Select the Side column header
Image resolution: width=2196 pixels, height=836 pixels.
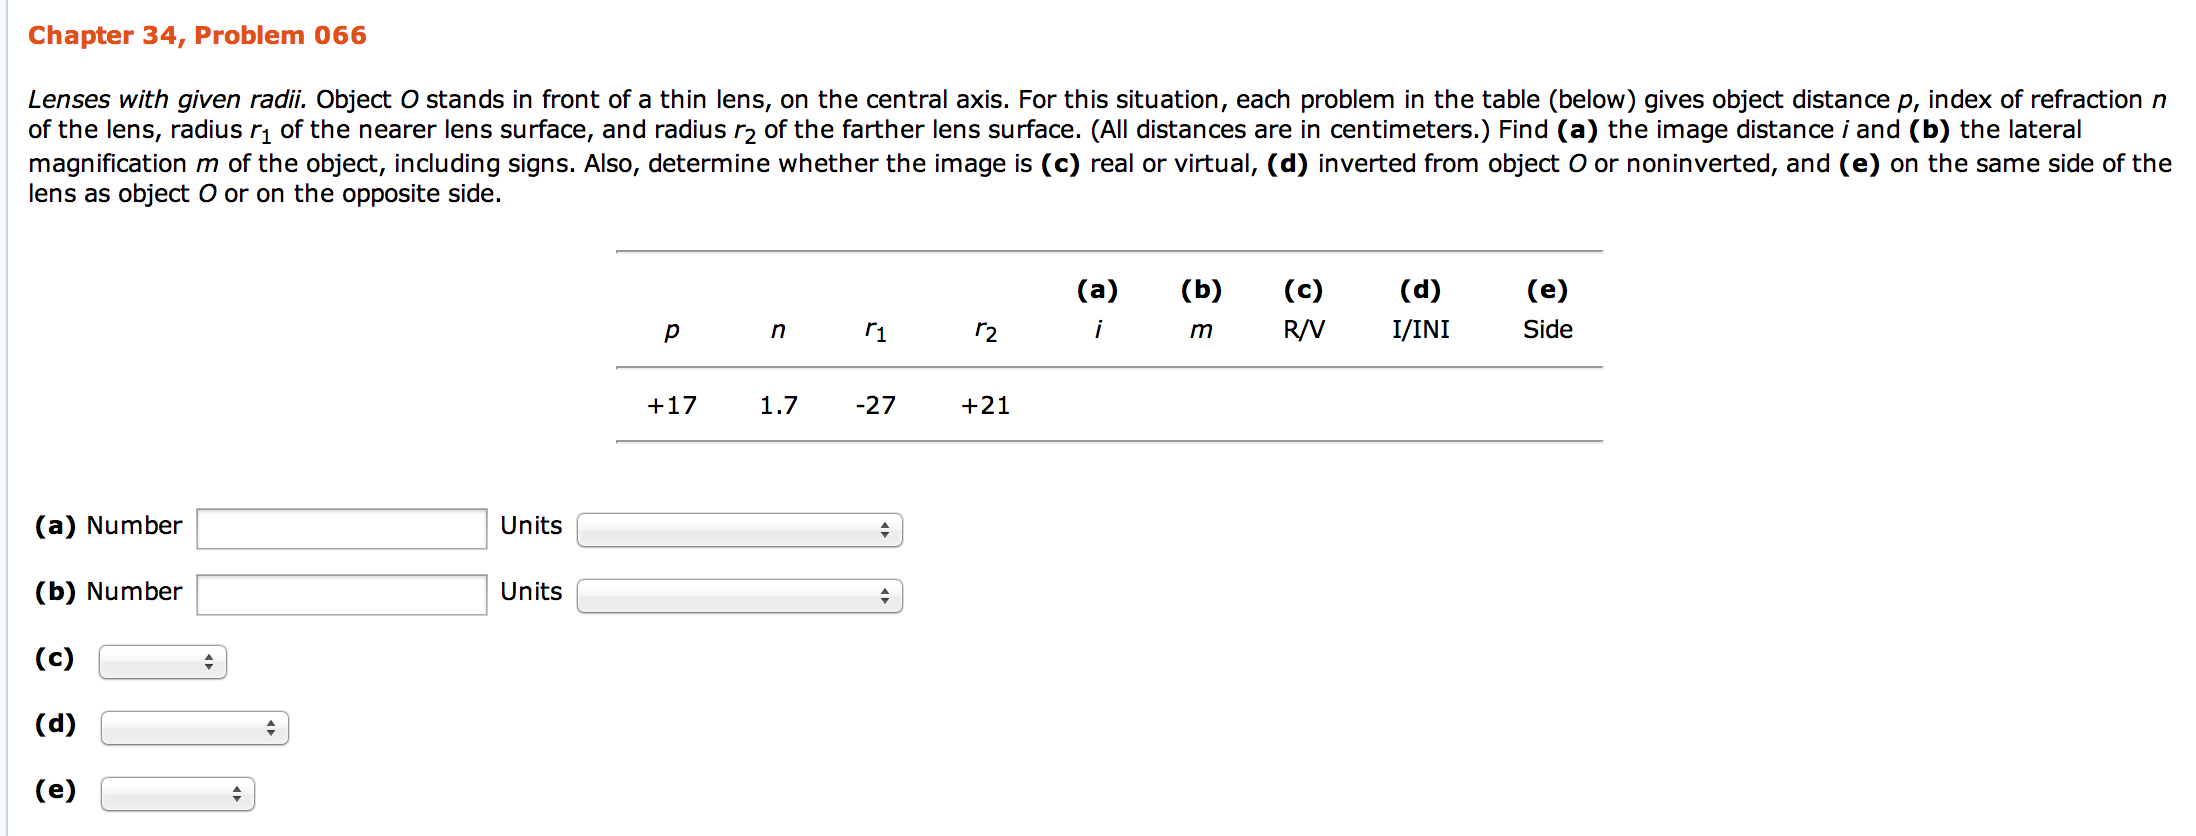[x=1547, y=330]
